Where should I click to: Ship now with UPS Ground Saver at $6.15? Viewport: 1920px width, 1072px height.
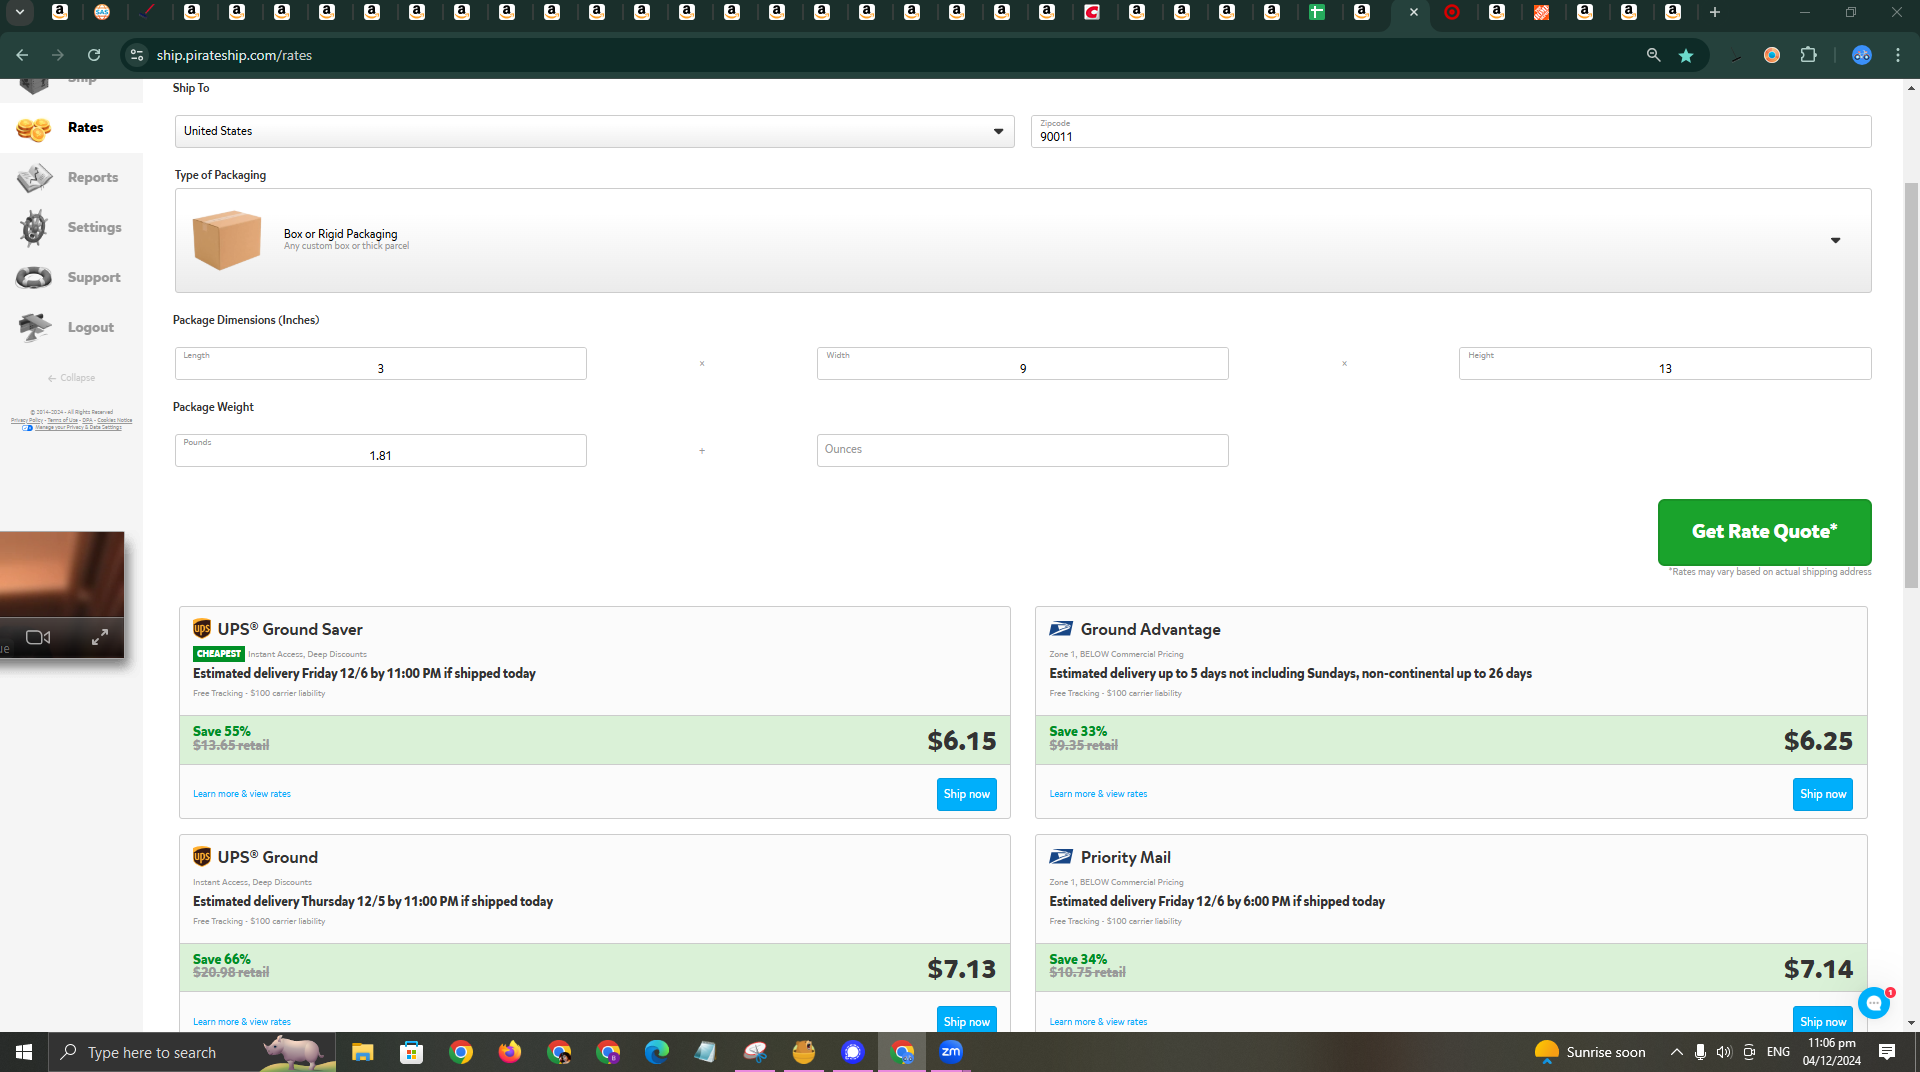coord(966,794)
